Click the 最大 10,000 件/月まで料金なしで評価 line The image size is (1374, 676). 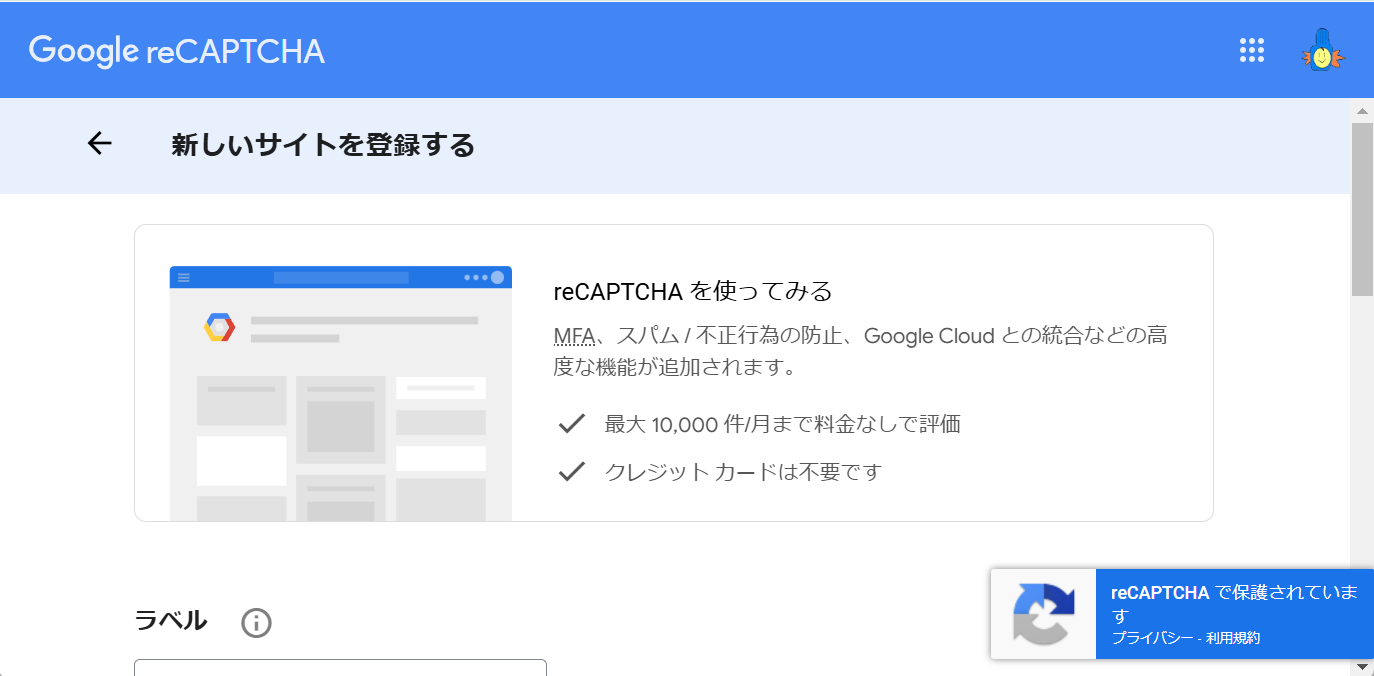[x=782, y=424]
